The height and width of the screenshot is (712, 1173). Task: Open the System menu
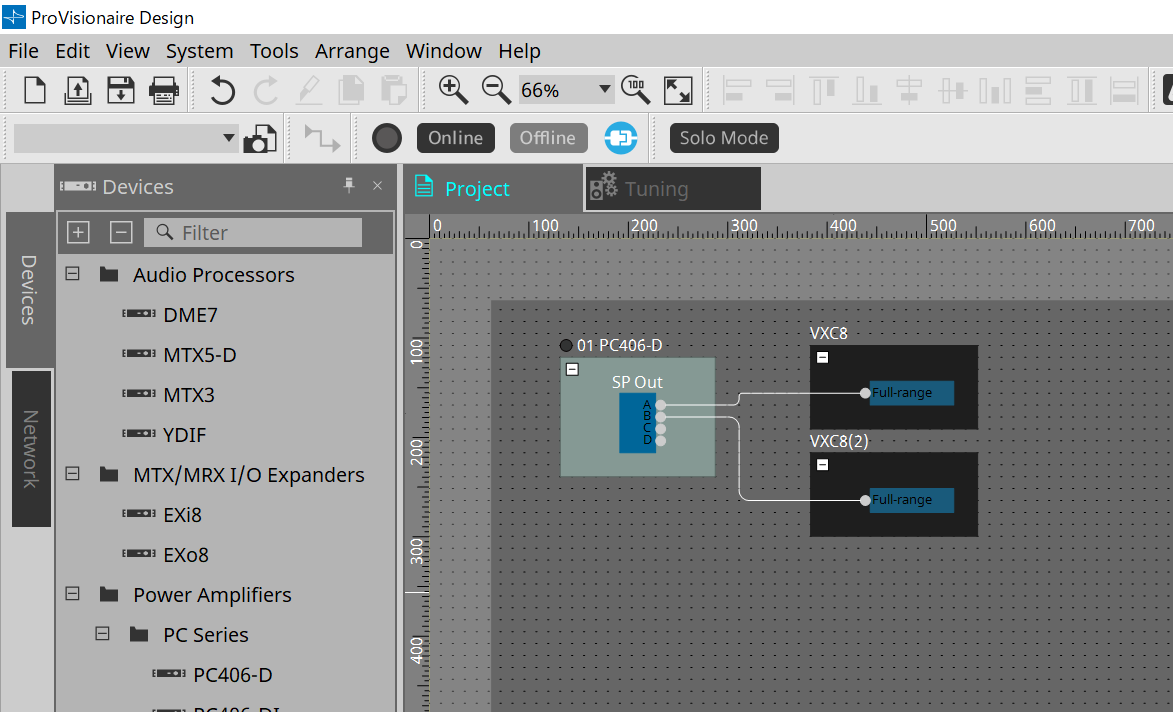(199, 51)
